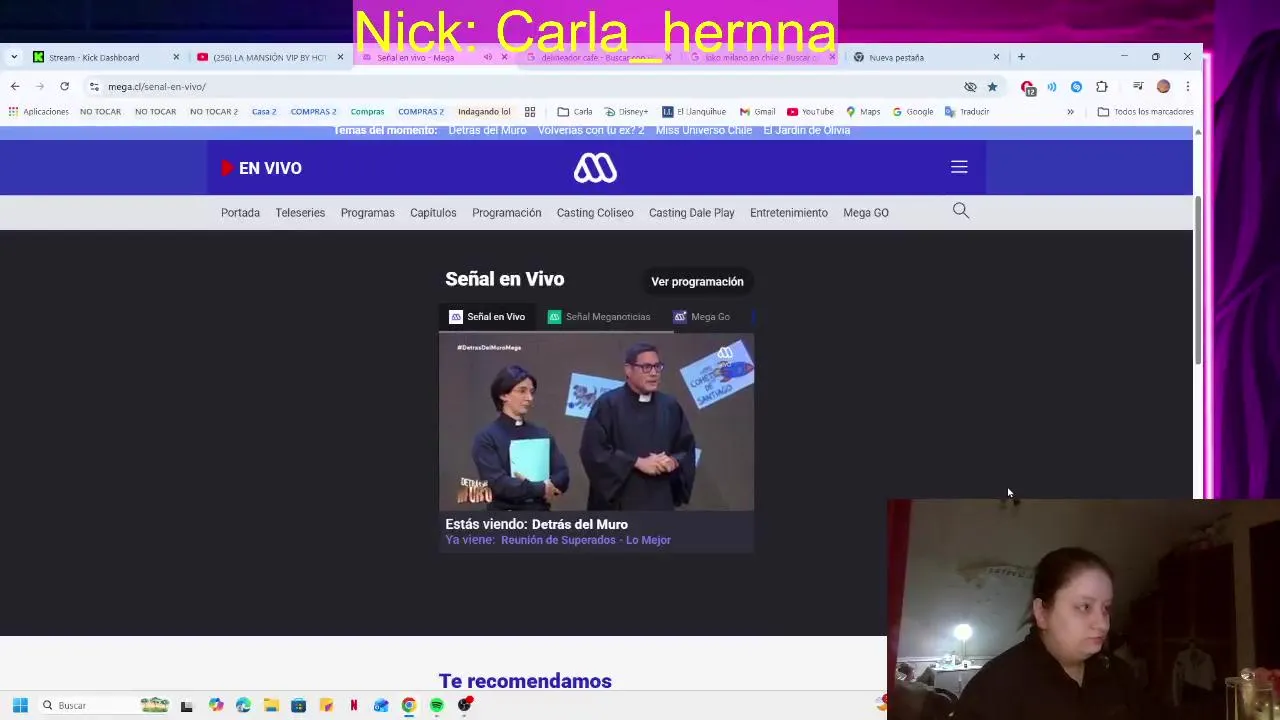Open the red extension with 12 badge
Image resolution: width=1280 pixels, height=720 pixels.
1028,87
